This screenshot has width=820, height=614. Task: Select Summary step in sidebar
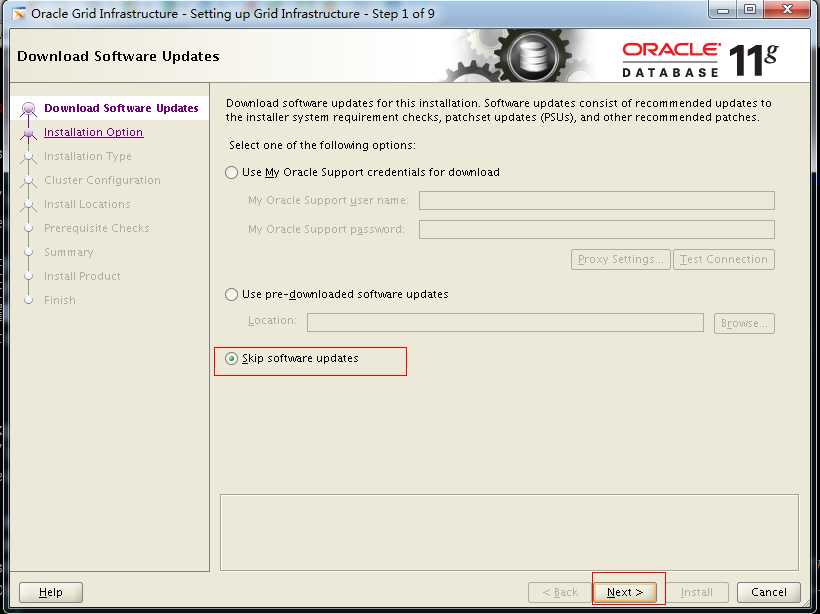coord(69,252)
